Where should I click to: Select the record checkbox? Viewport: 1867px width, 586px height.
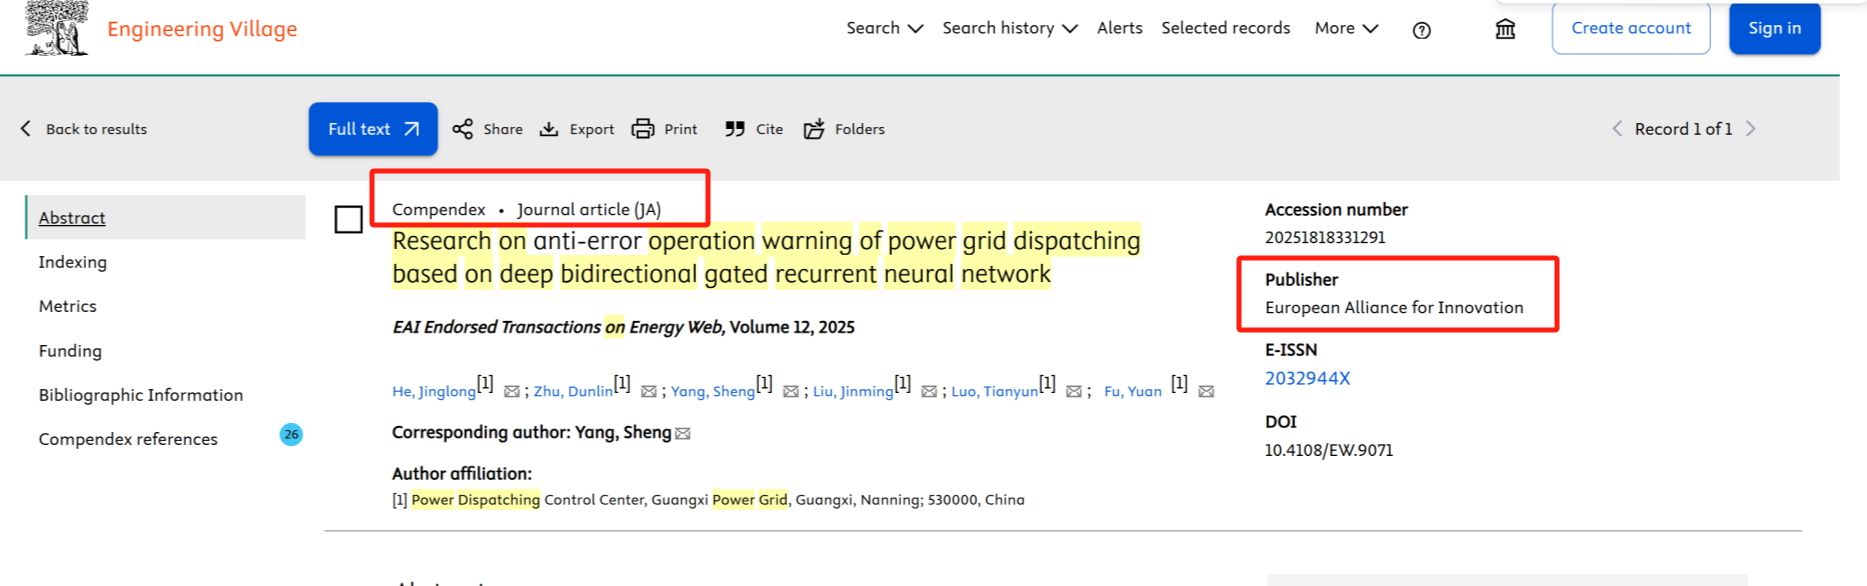coord(349,220)
